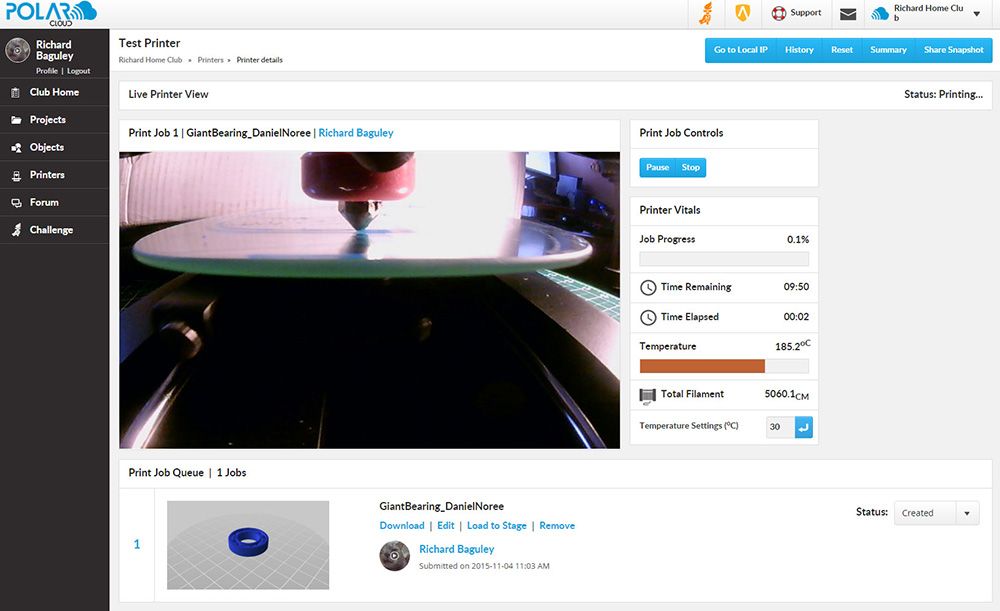Edit the GiantBearing_DanielNoree job

point(446,526)
